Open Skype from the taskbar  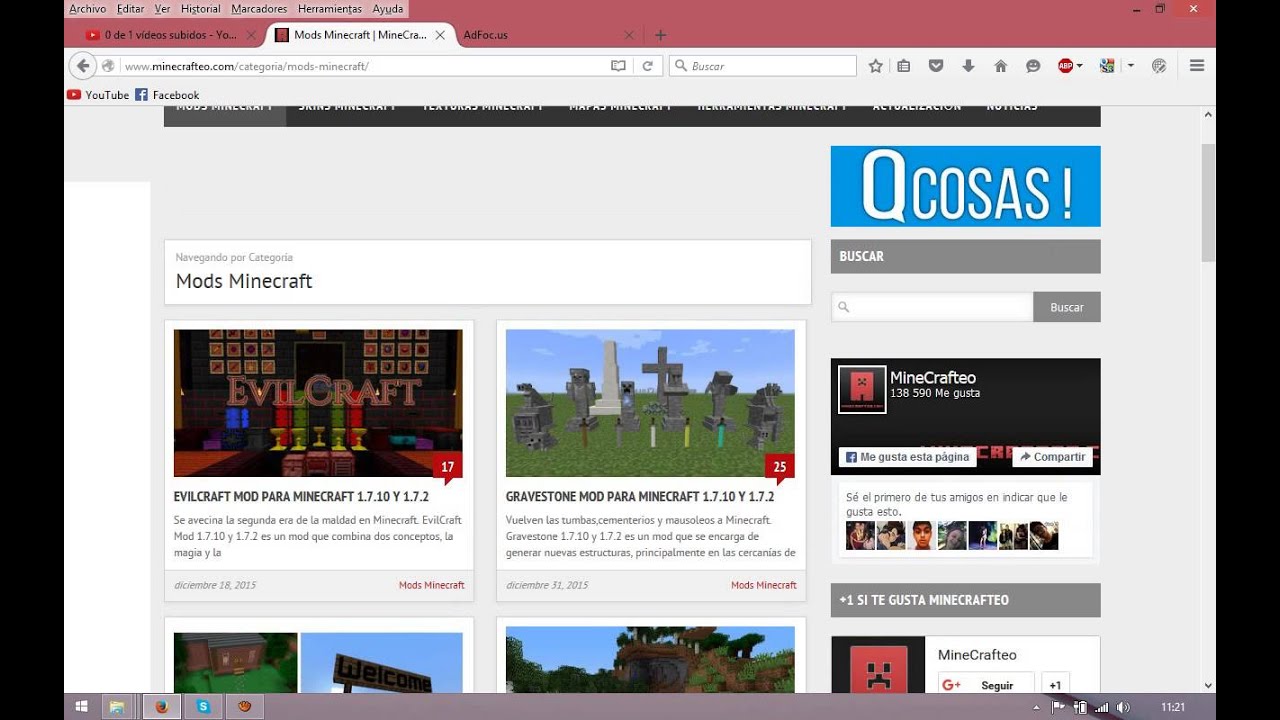(204, 706)
